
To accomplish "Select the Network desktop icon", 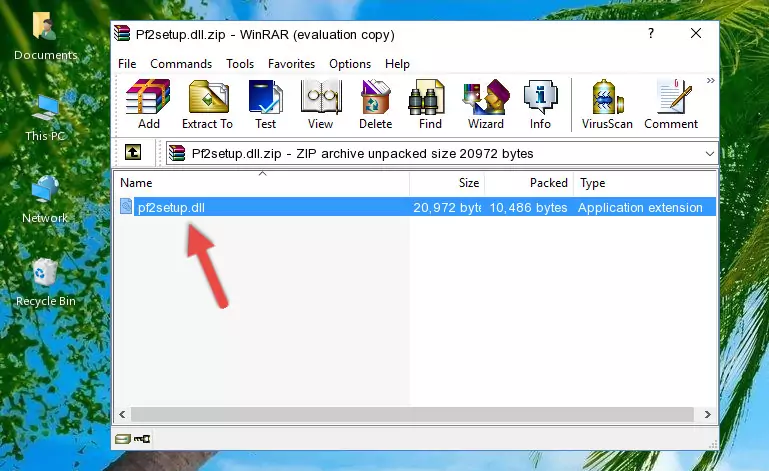I will pos(45,200).
